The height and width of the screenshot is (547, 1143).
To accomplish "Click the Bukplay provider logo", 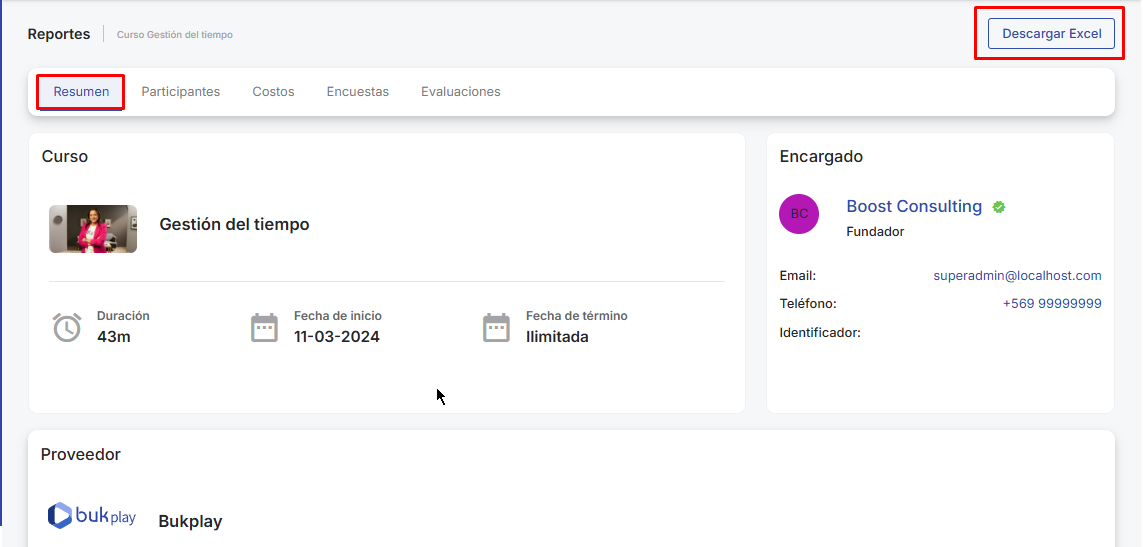I will pos(92,516).
